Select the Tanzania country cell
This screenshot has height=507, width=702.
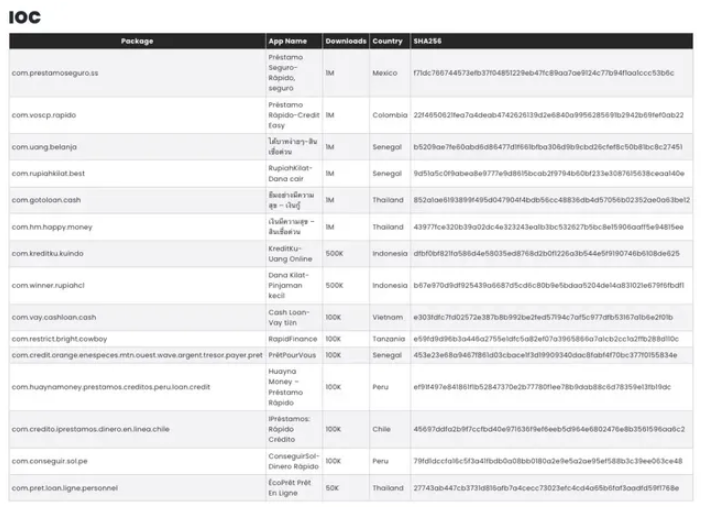coord(388,338)
